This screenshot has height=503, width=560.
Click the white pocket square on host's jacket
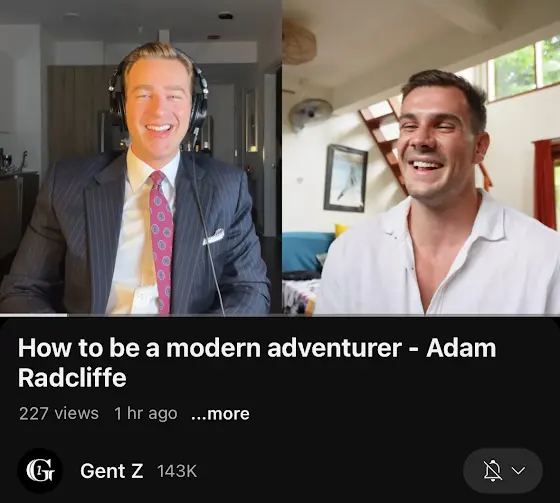[x=214, y=237]
